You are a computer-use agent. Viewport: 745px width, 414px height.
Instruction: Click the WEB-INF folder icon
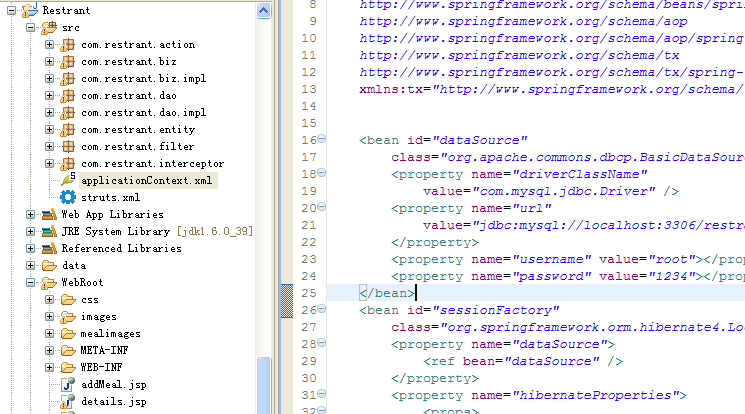68,367
